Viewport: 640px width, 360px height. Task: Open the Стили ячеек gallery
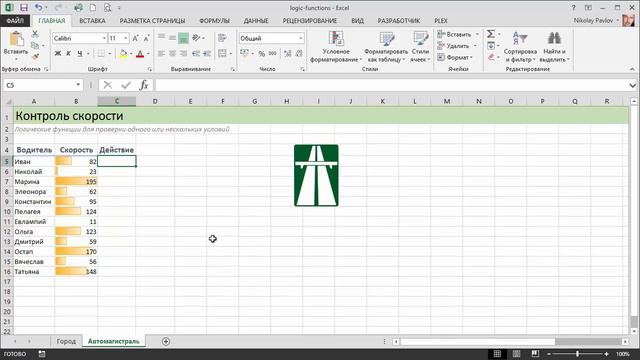420,47
